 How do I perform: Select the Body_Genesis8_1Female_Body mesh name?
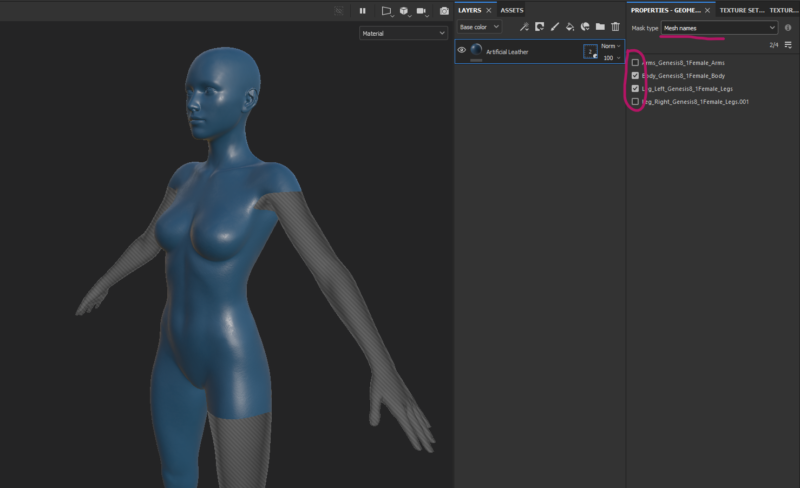click(x=683, y=76)
